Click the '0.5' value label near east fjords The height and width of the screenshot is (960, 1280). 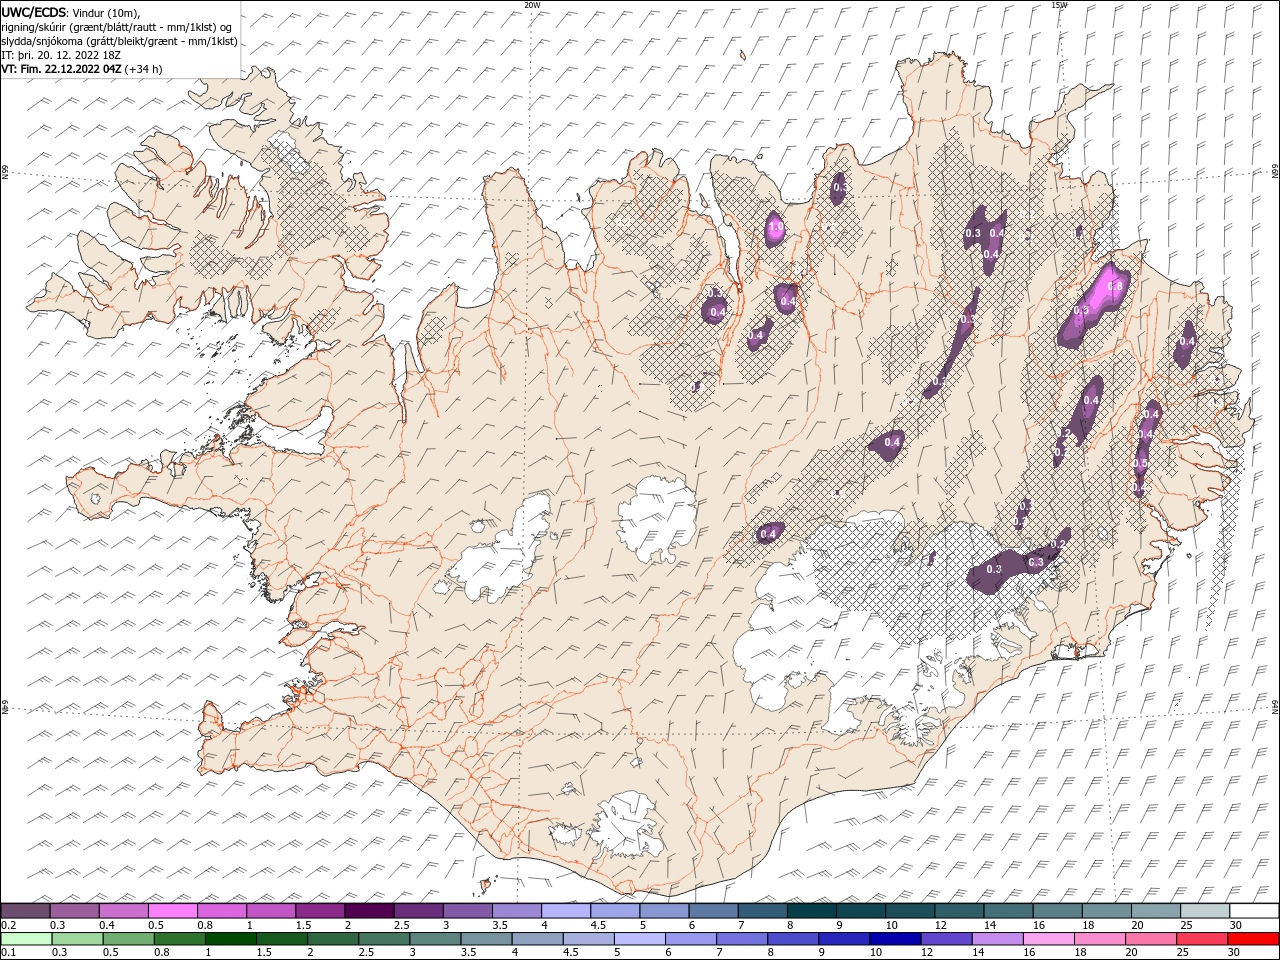point(1140,464)
